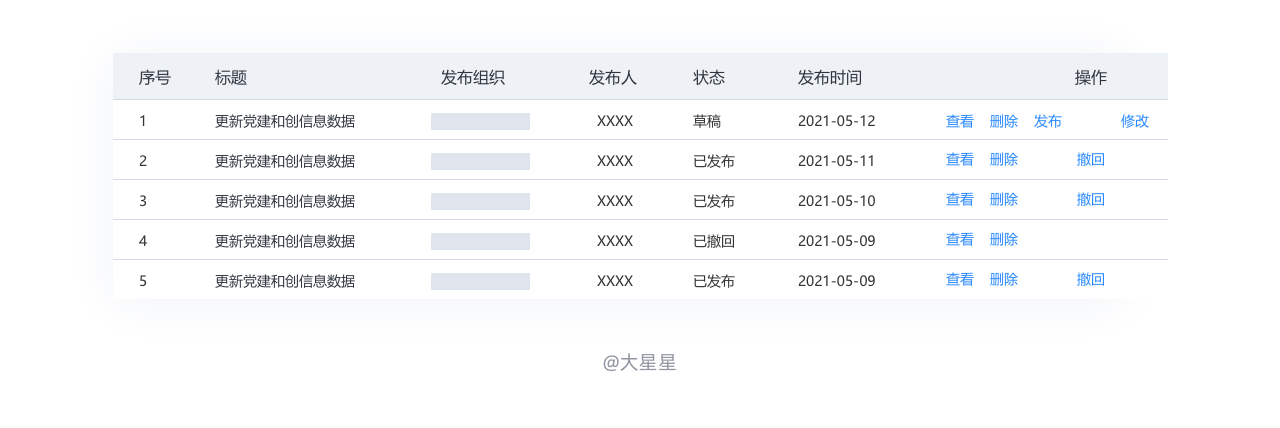Click the 状态 column header

pos(708,77)
